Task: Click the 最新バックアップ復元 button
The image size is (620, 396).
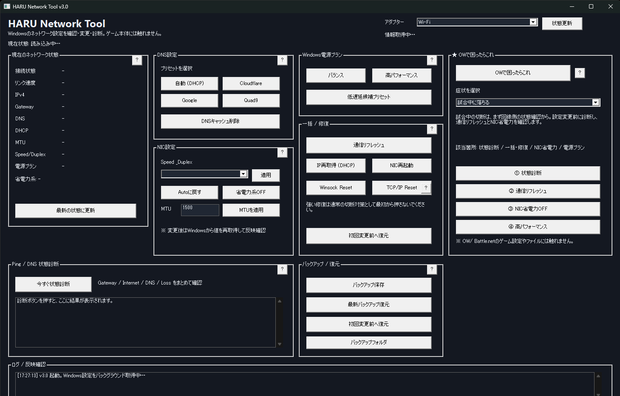Action: click(369, 305)
